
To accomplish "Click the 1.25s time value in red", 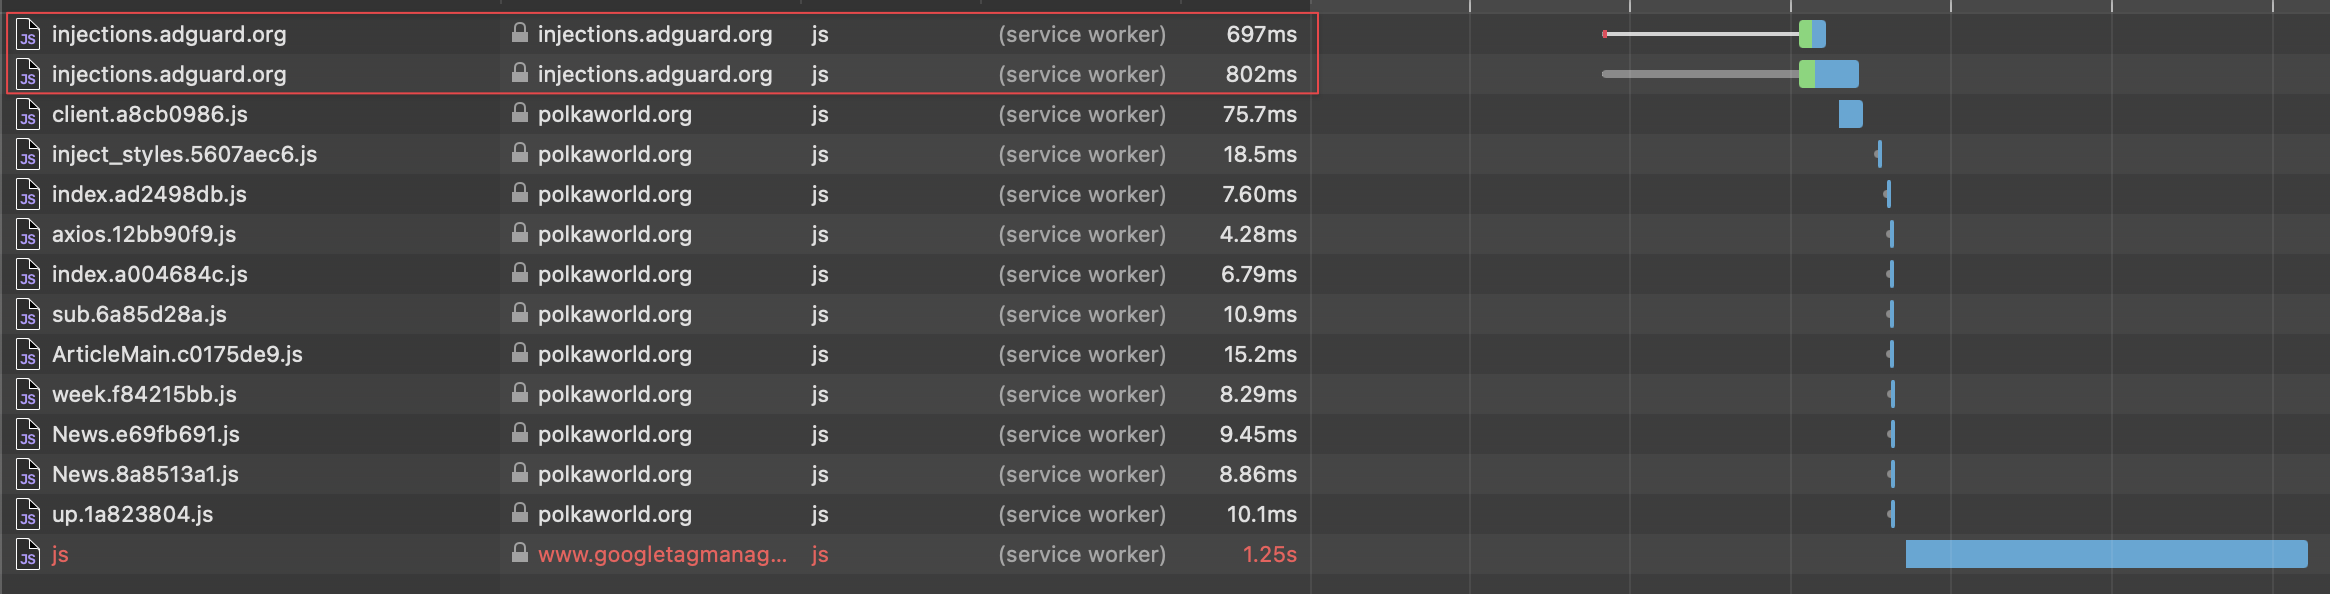I will pos(1269,554).
